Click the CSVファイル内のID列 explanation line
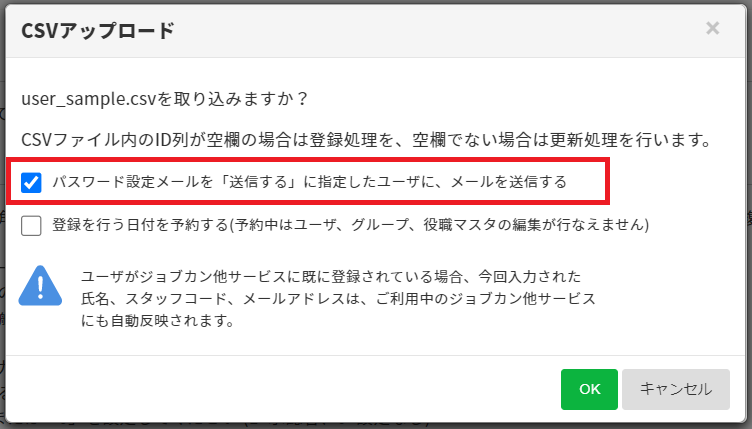This screenshot has width=752, height=429. pos(366,140)
